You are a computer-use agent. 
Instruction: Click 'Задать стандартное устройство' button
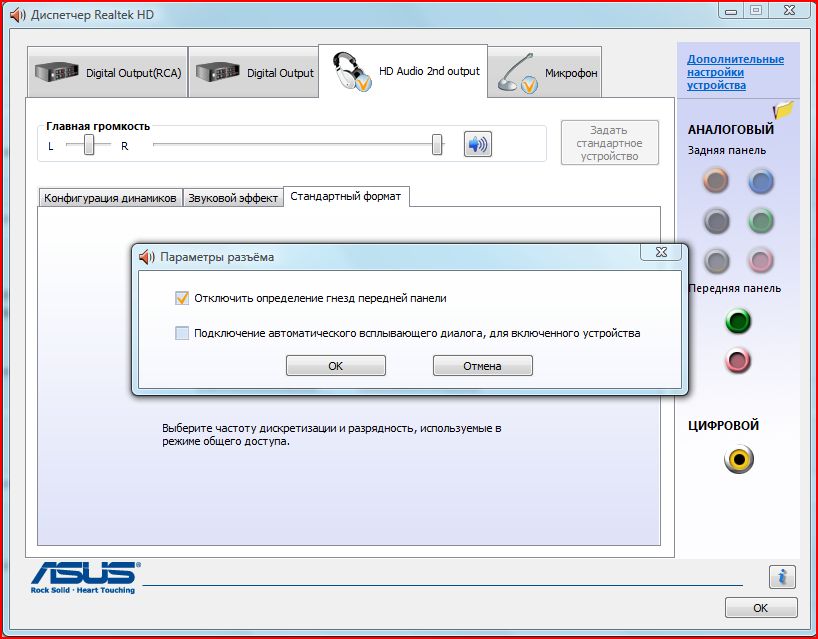coord(609,143)
